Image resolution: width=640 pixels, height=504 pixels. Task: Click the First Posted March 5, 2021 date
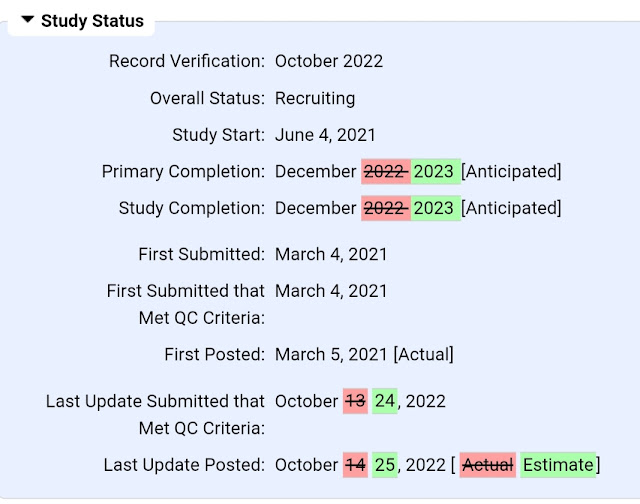pos(331,354)
